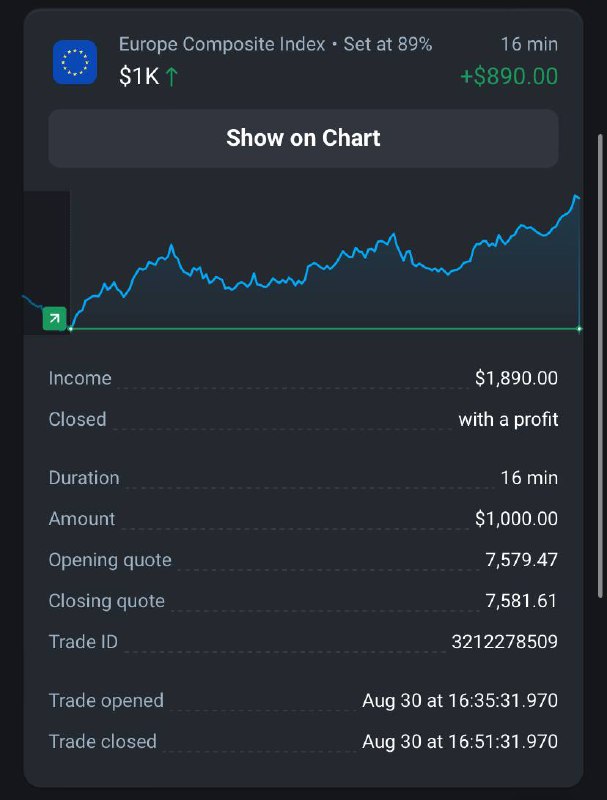This screenshot has height=800, width=607.
Task: Click the green trade entry arrow marker
Action: [x=55, y=319]
